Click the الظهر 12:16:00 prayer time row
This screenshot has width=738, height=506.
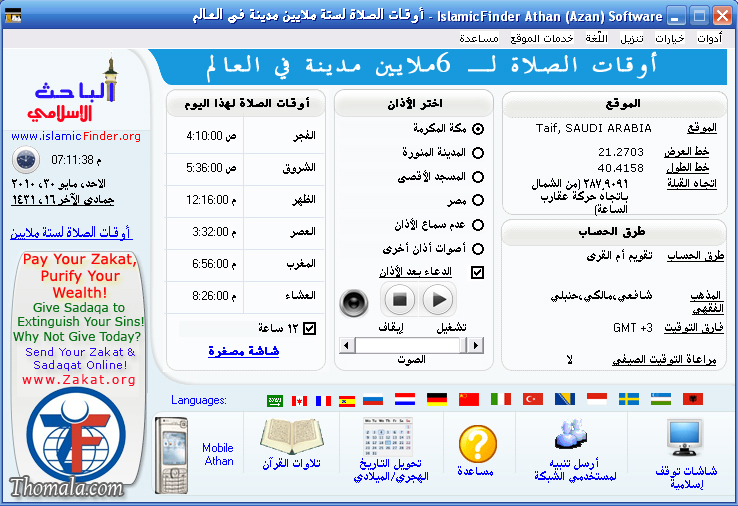245,200
